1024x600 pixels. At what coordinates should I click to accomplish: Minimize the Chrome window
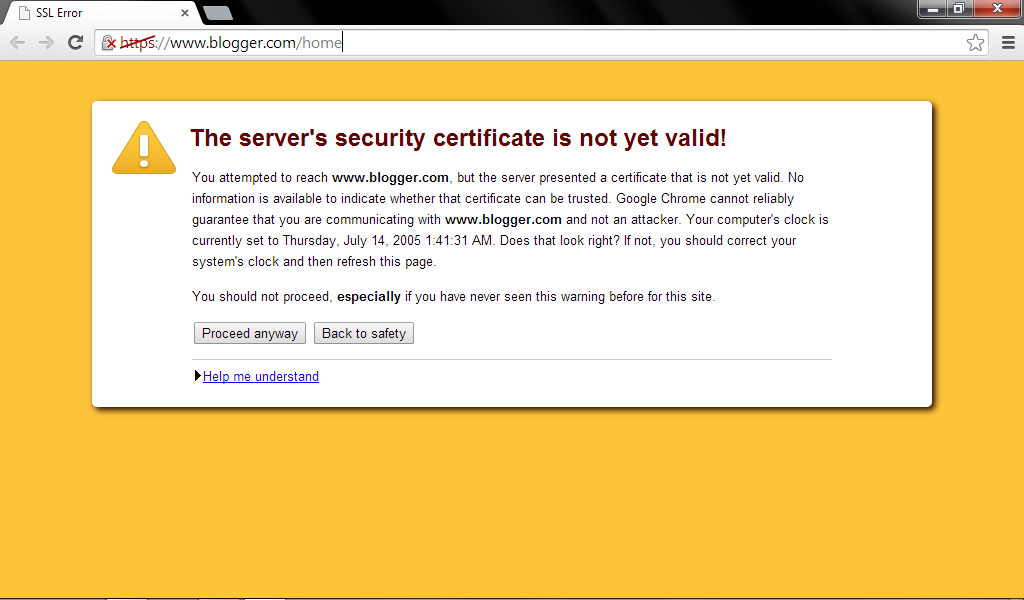click(x=933, y=8)
